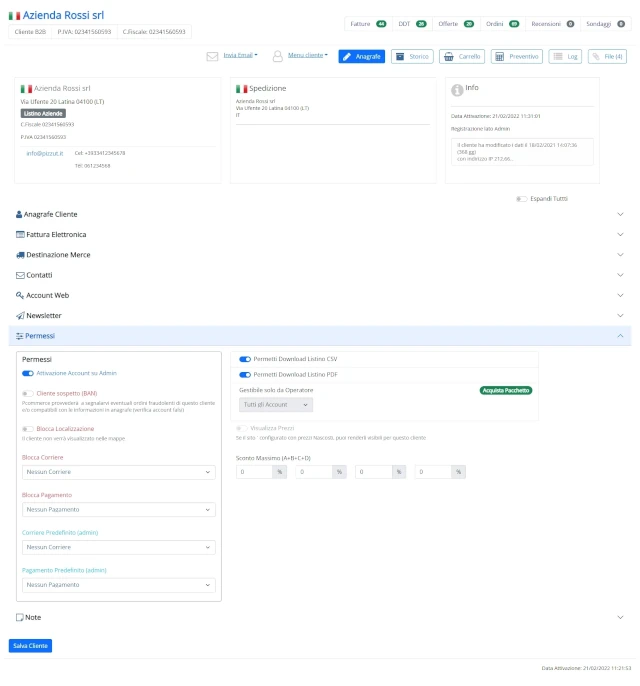Viewport: 640px width, 686px height.
Task: Click Salva Cliente button
Action: click(x=30, y=646)
